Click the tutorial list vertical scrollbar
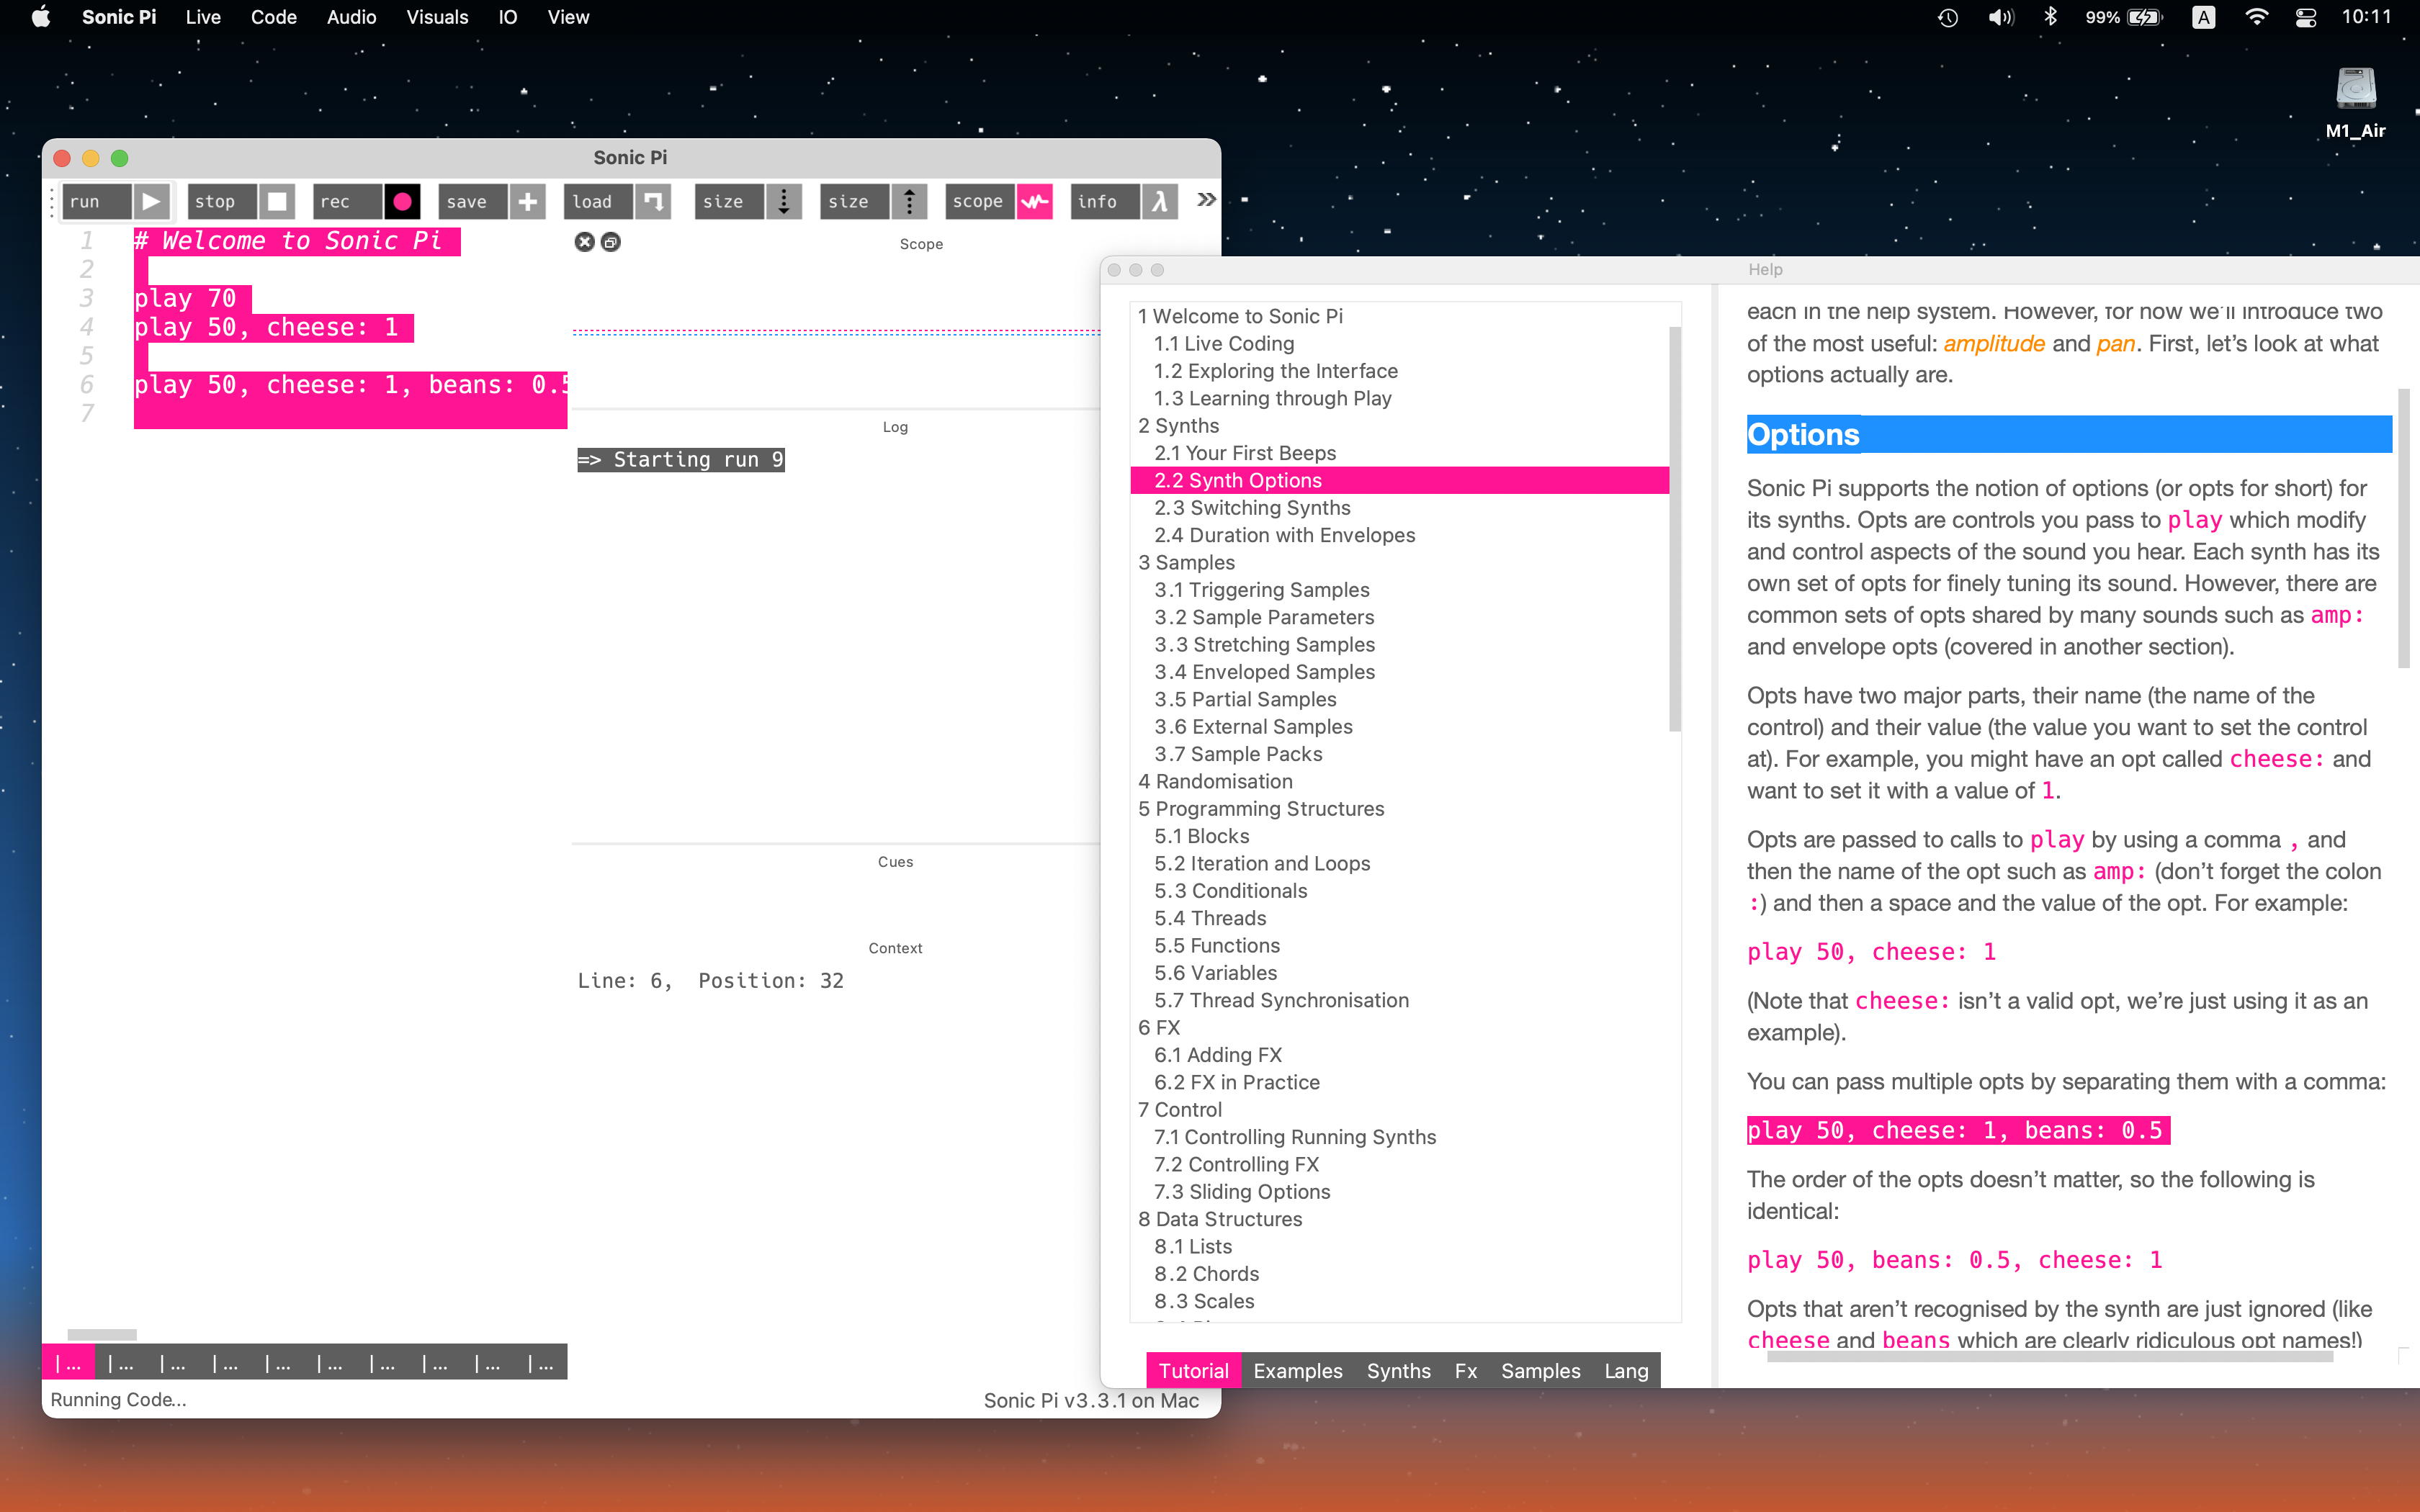 pyautogui.click(x=1674, y=530)
